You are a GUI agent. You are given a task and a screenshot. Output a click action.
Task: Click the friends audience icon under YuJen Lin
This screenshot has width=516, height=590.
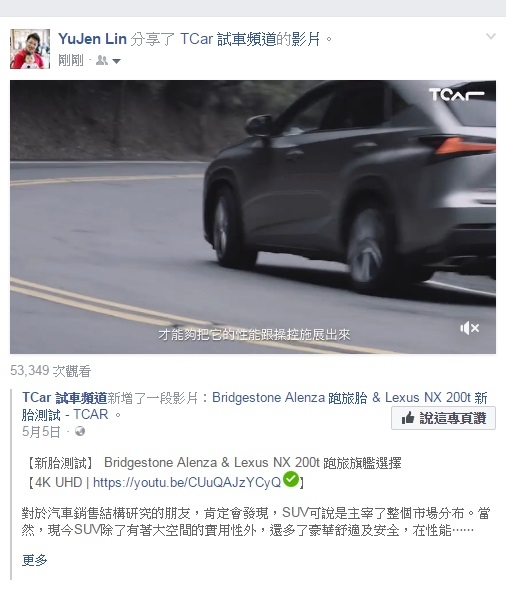pos(102,60)
